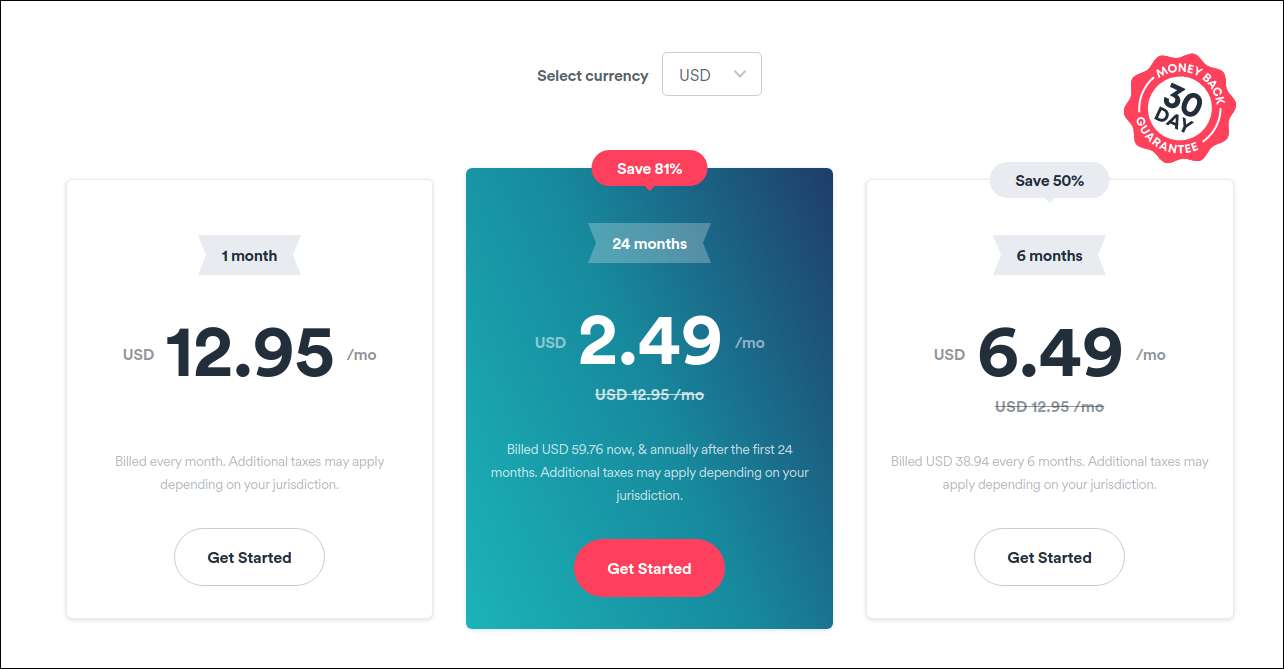Select the 1 month plan ribbon label
This screenshot has height=669, width=1284.
(249, 256)
